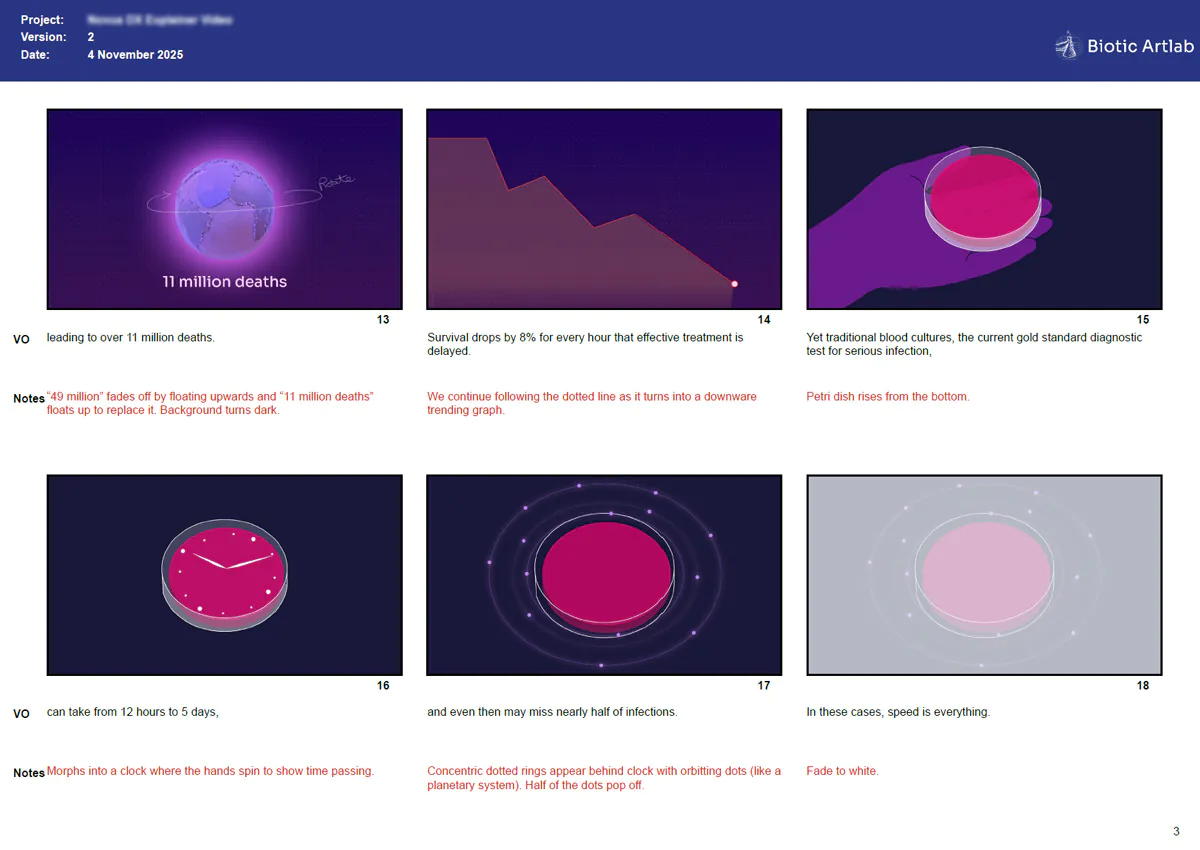Open the frame 14 downward graph thumbnail
The width and height of the screenshot is (1200, 850).
[x=604, y=209]
